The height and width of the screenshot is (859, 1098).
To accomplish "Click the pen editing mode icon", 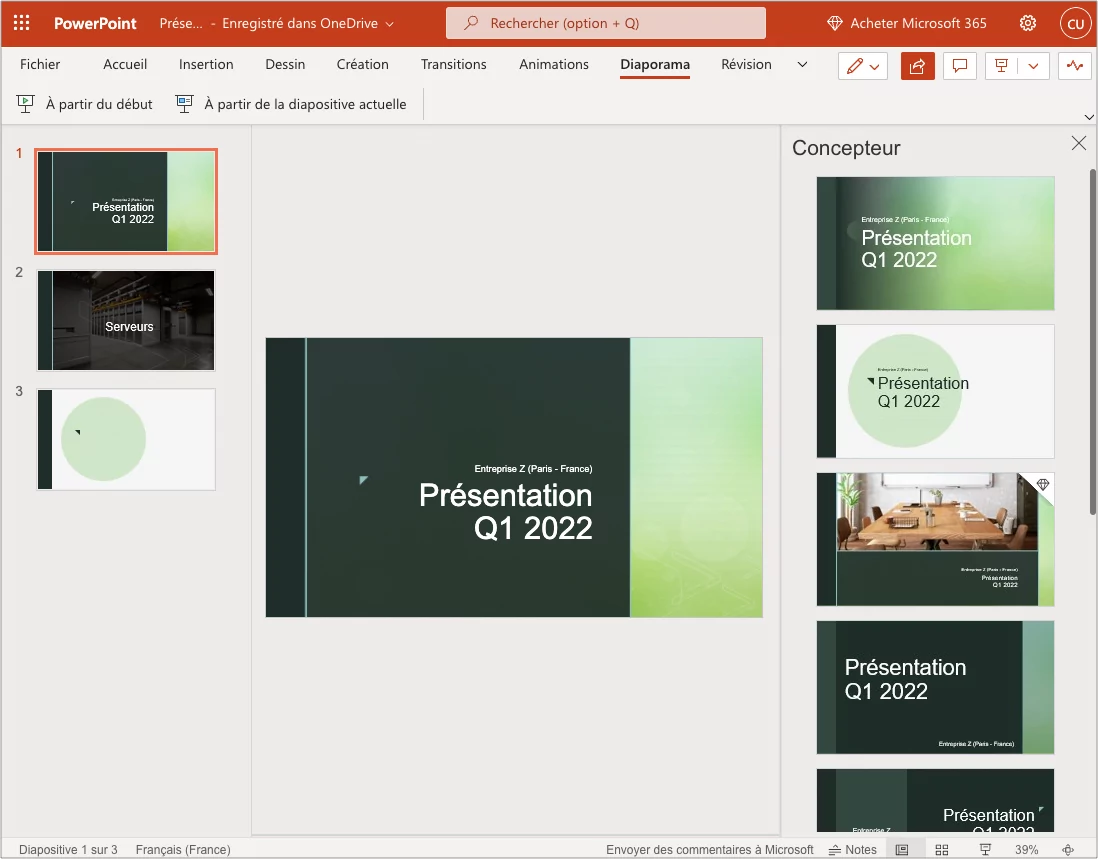I will click(x=854, y=67).
